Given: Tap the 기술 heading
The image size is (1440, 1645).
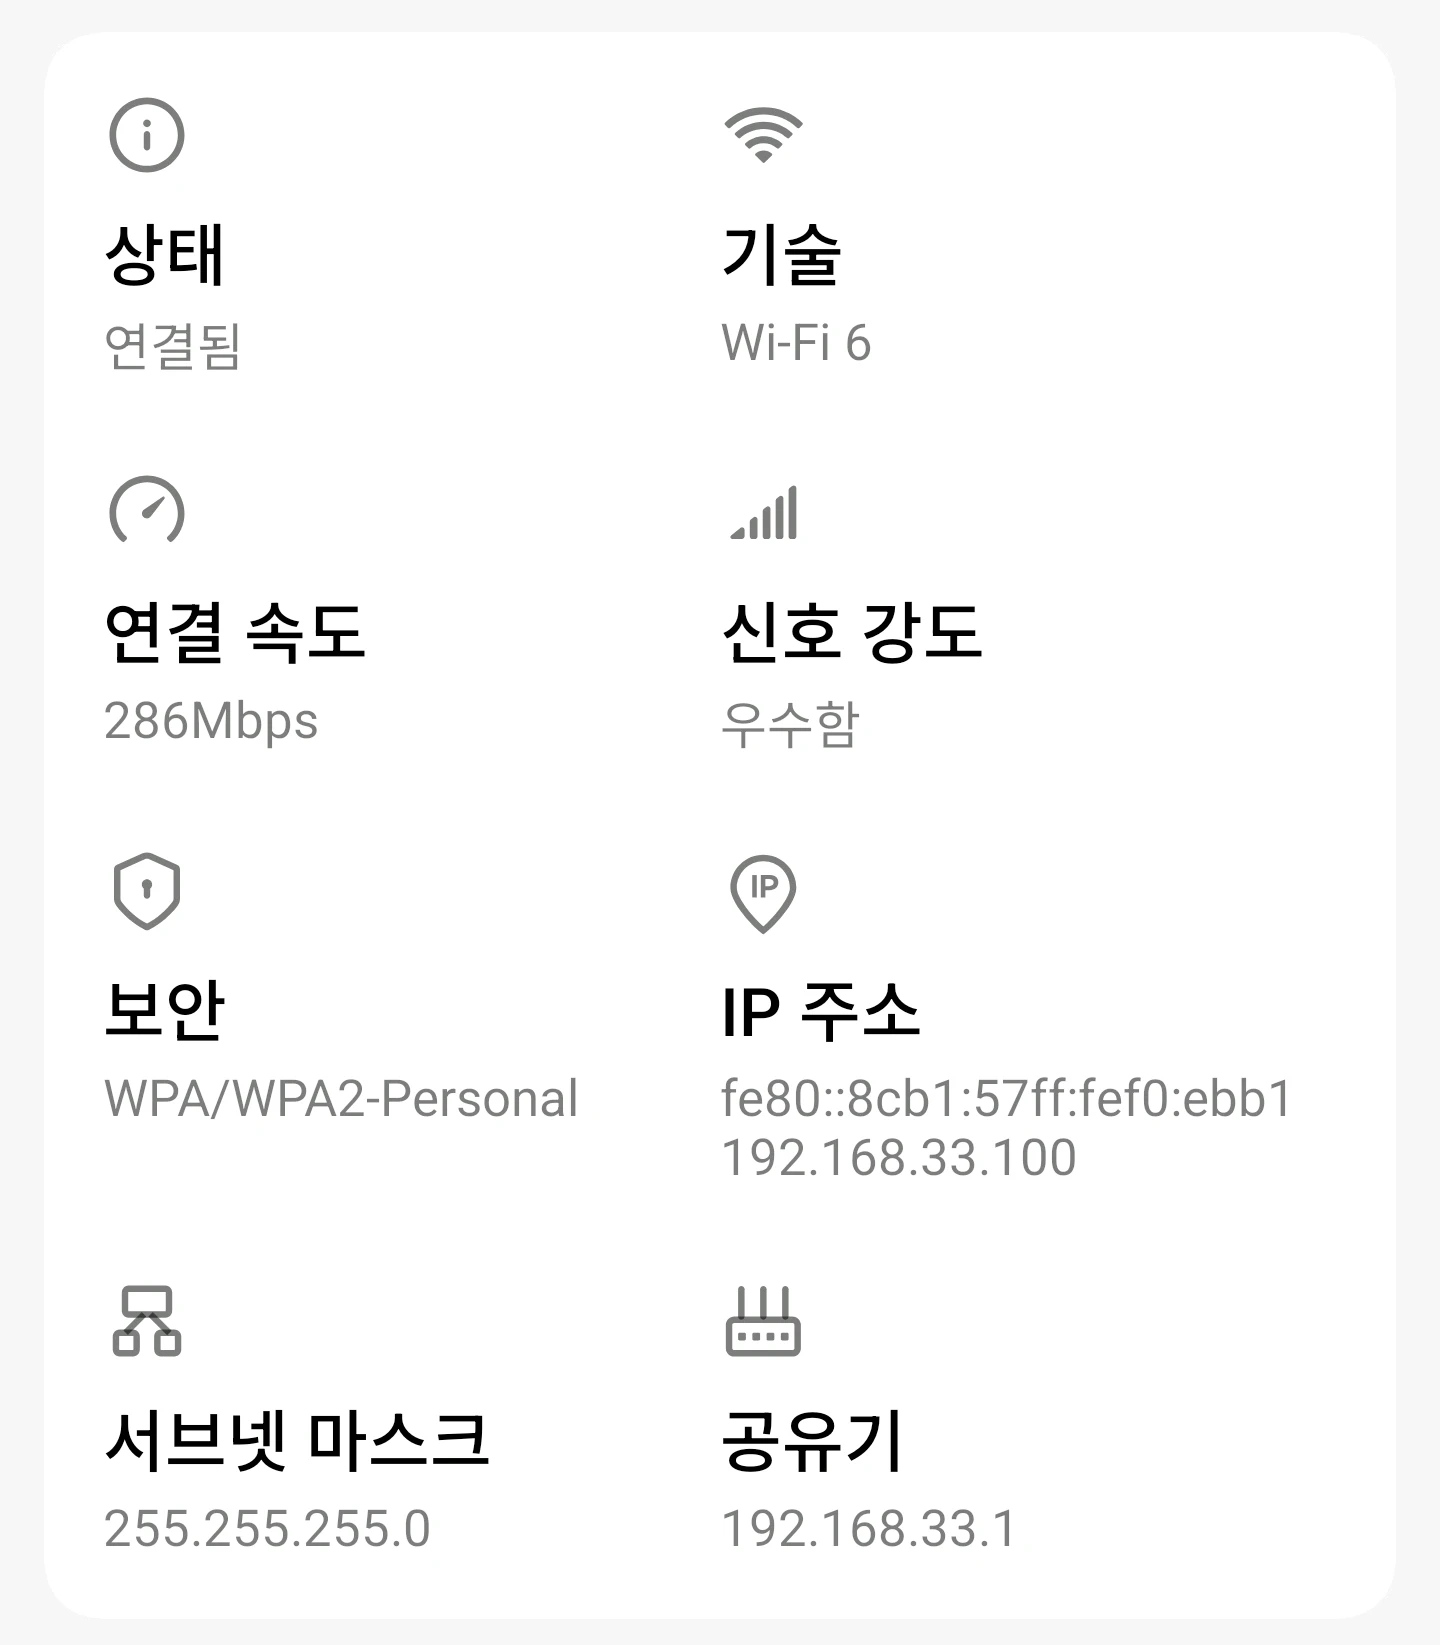Looking at the screenshot, I should tap(782, 255).
